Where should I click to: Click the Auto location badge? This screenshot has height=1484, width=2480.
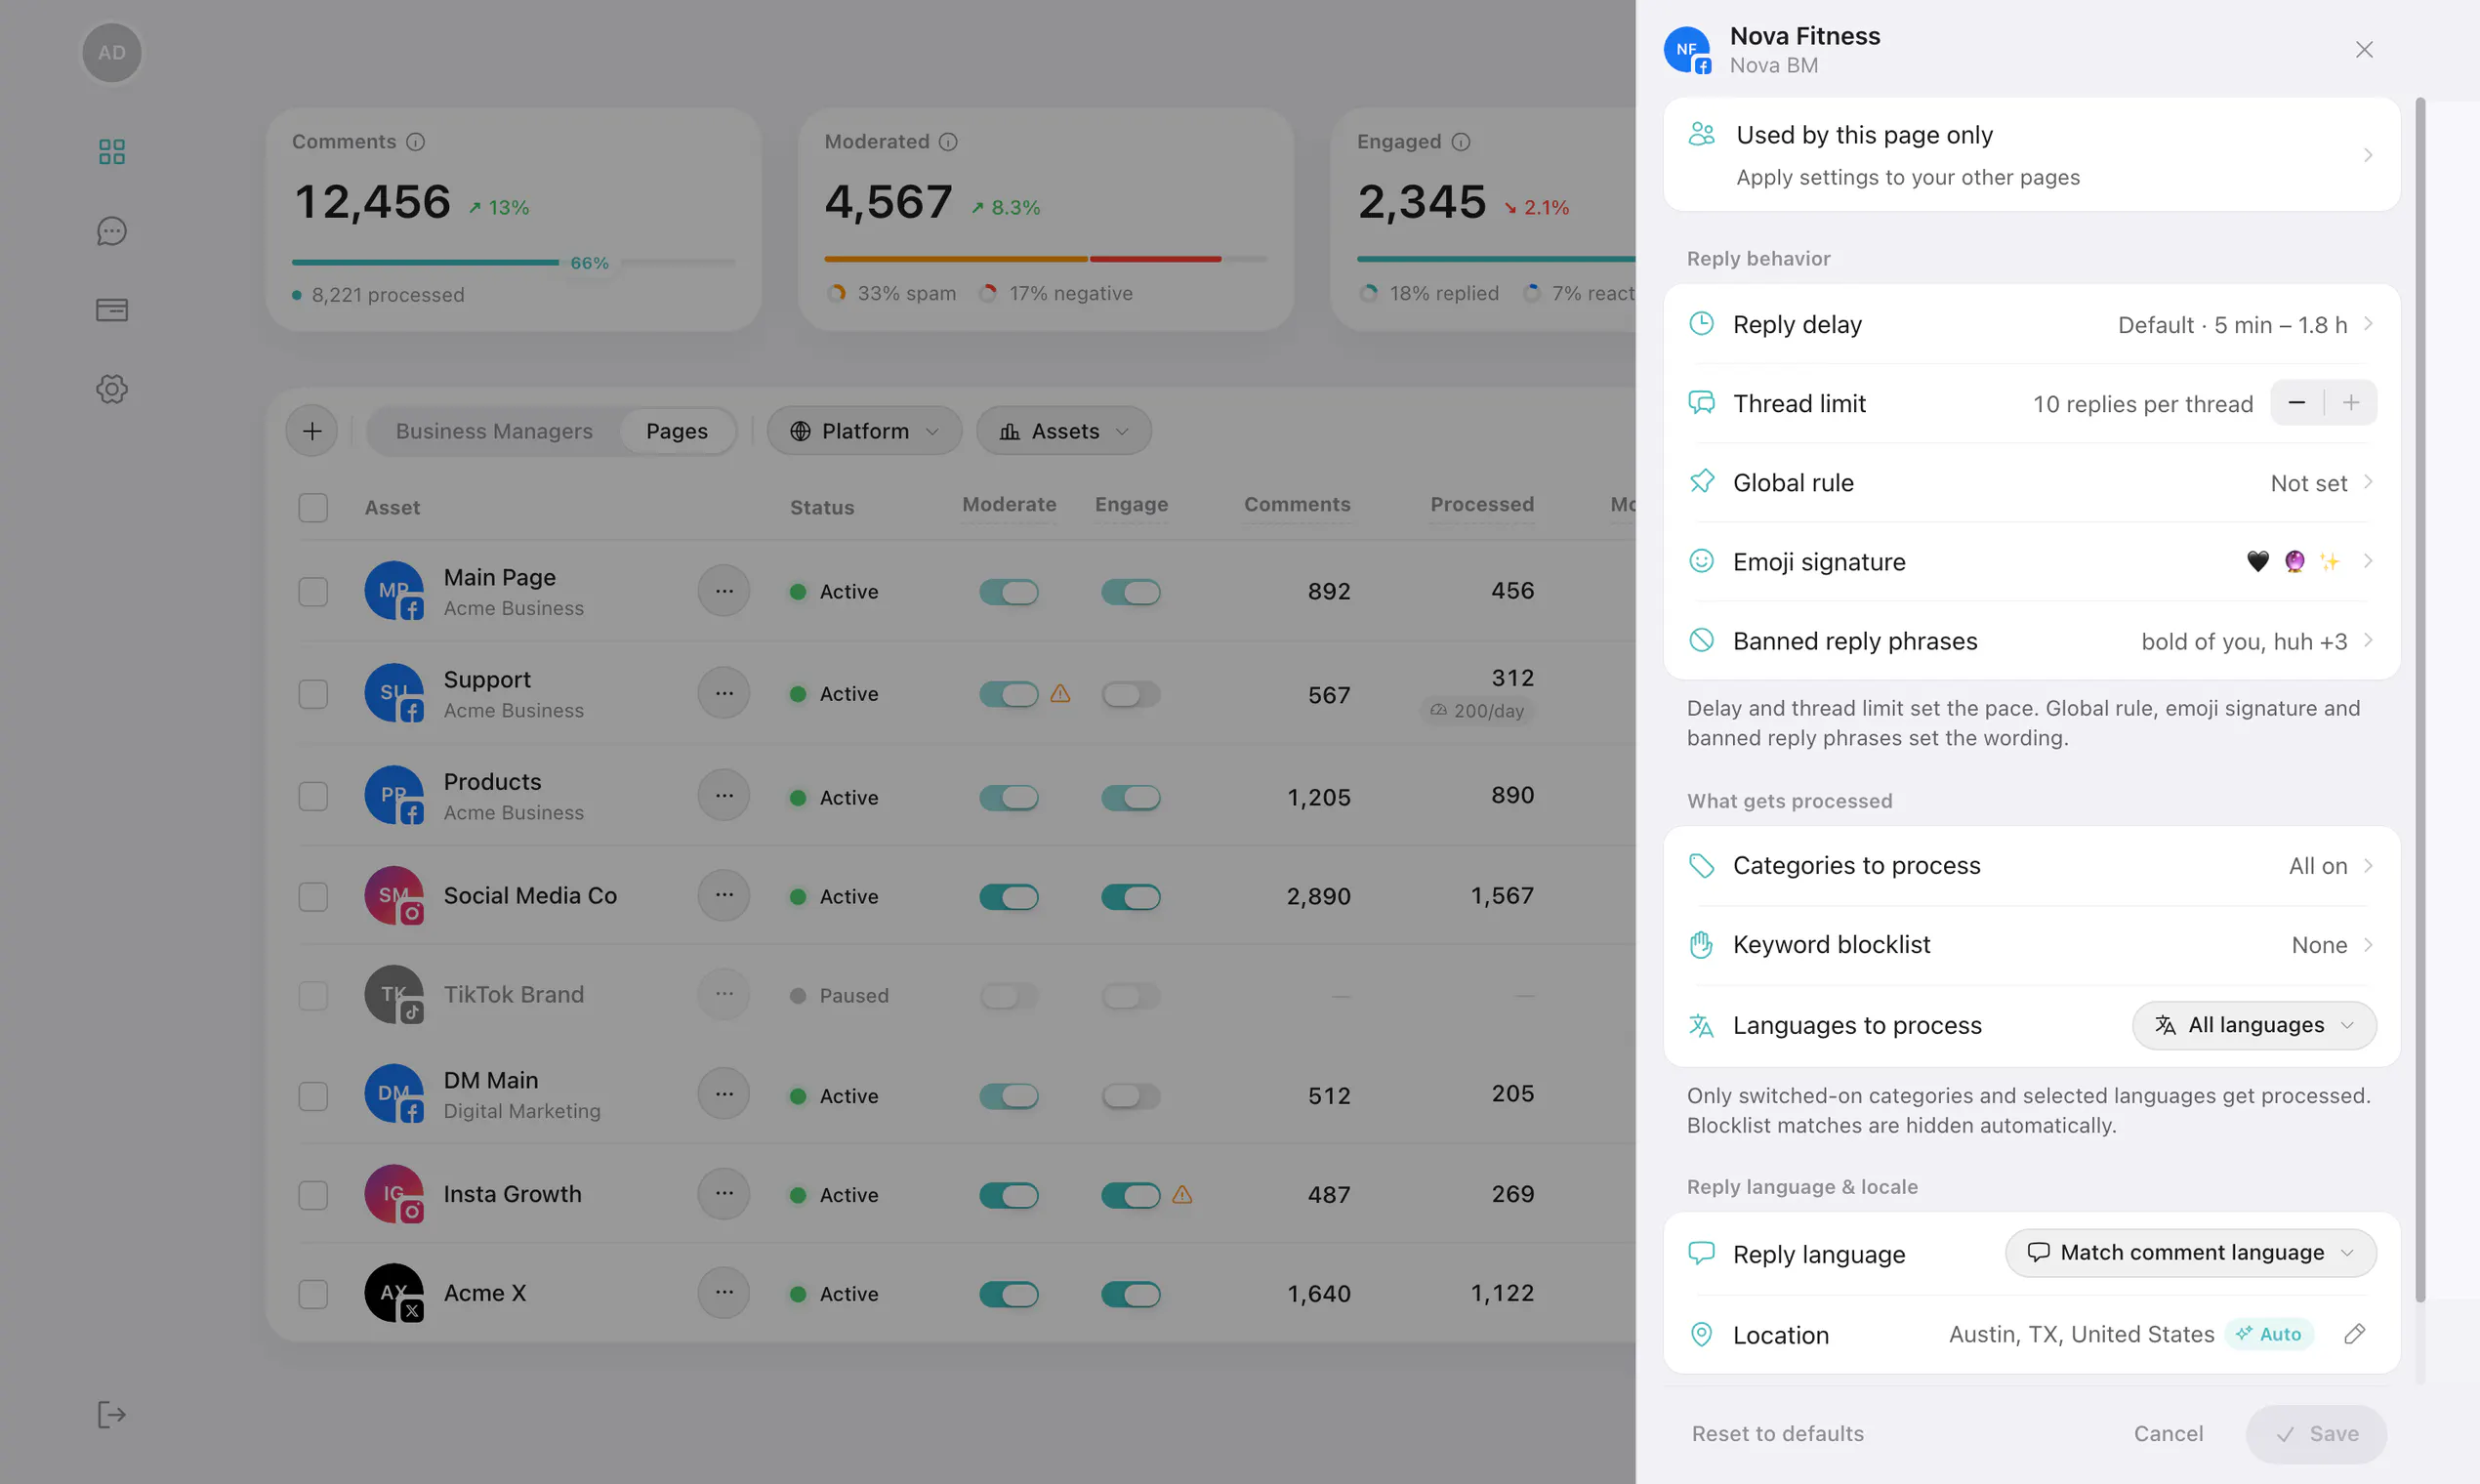(2270, 1333)
